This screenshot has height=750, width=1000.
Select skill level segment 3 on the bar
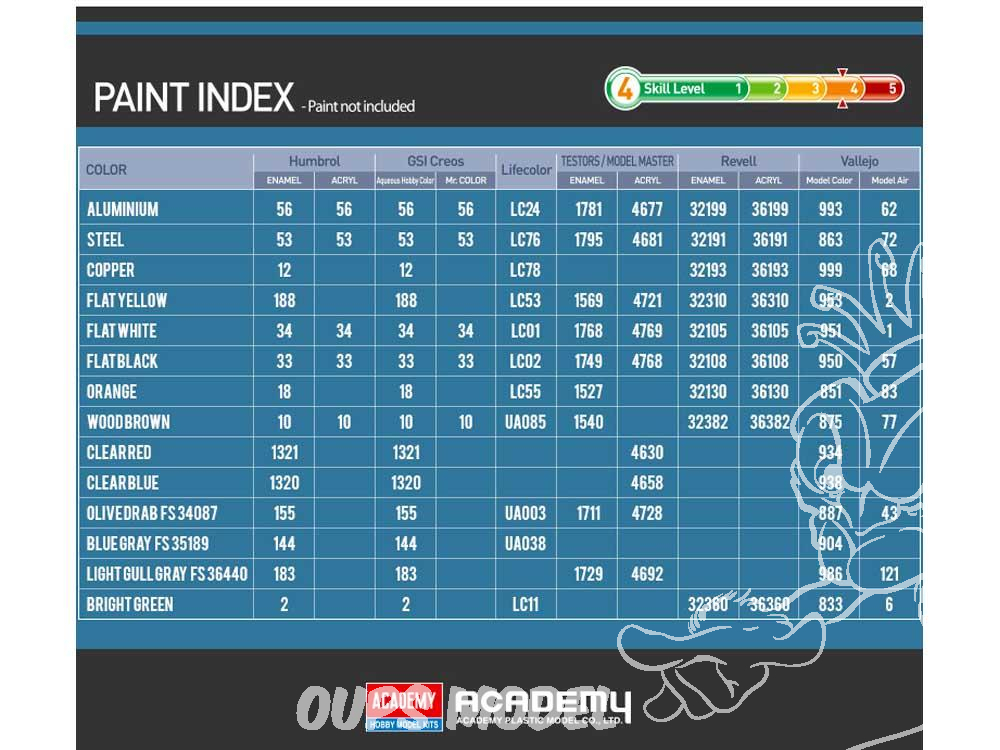(815, 89)
